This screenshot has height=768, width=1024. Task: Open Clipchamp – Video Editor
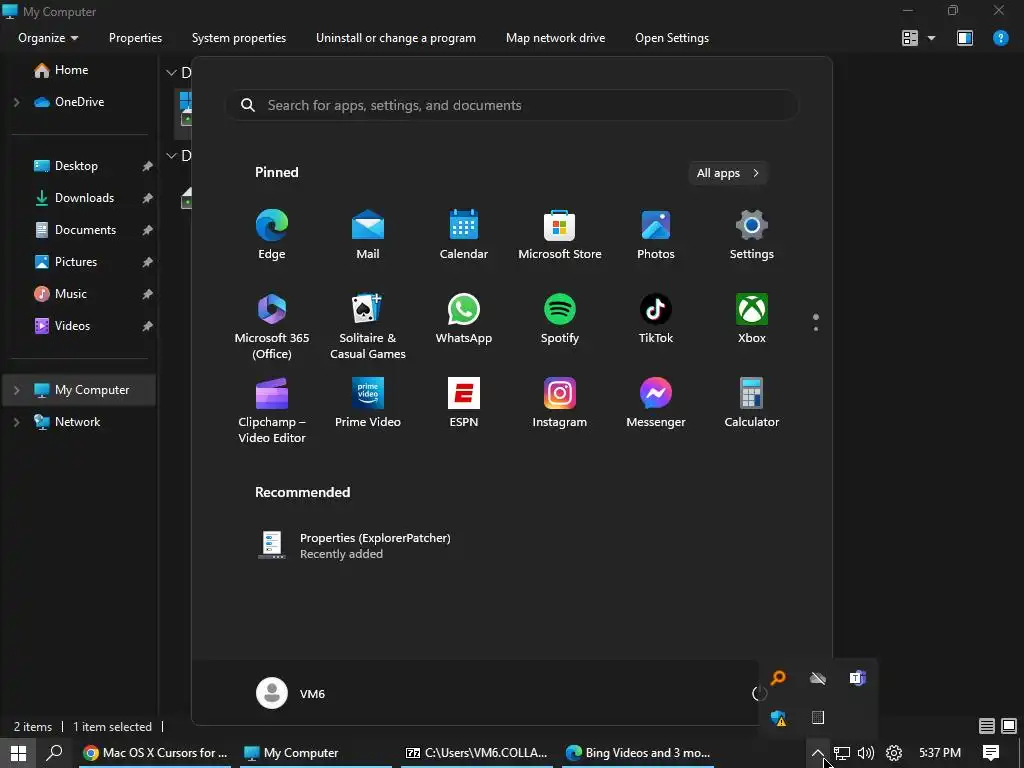(x=272, y=411)
